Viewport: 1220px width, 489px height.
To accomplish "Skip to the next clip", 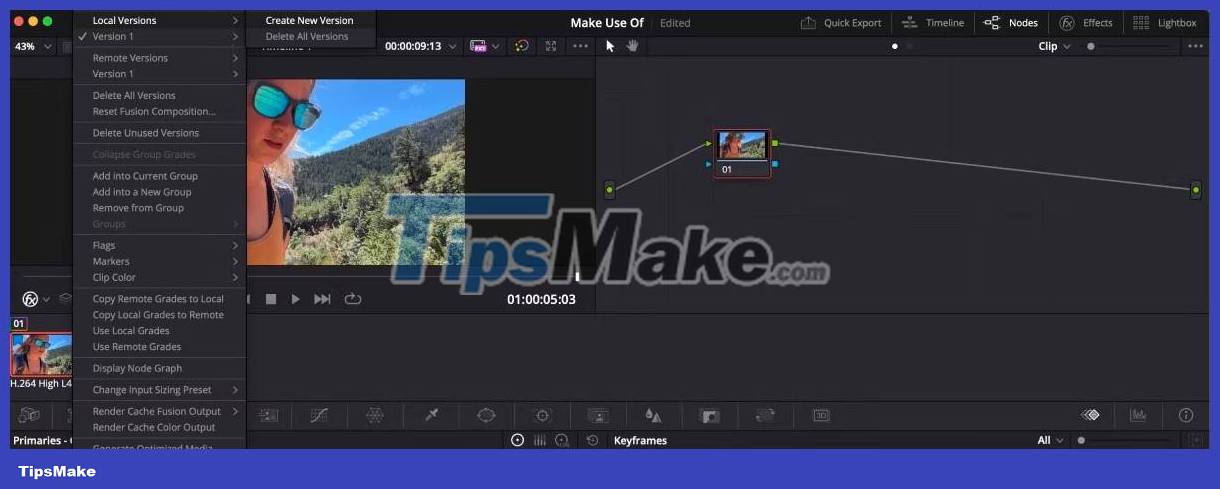I will pos(322,299).
